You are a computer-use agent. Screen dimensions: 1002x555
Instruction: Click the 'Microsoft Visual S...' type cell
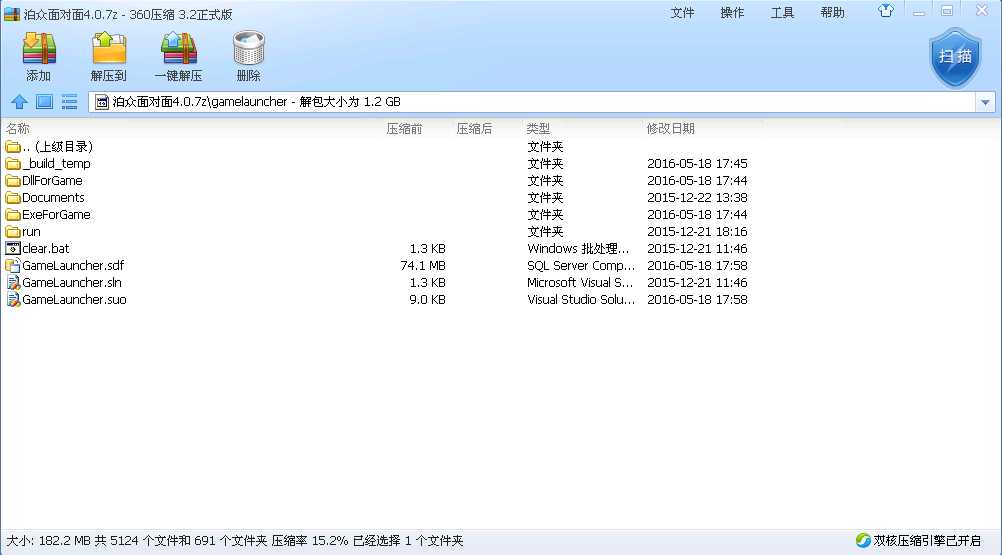pyautogui.click(x=580, y=282)
